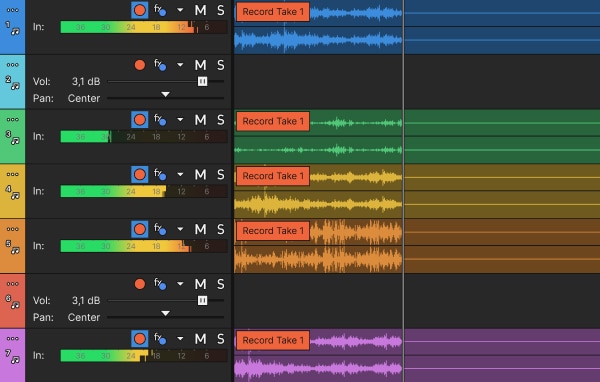Viewport: 600px width, 382px height.
Task: Solo track 5
Action: (221, 229)
